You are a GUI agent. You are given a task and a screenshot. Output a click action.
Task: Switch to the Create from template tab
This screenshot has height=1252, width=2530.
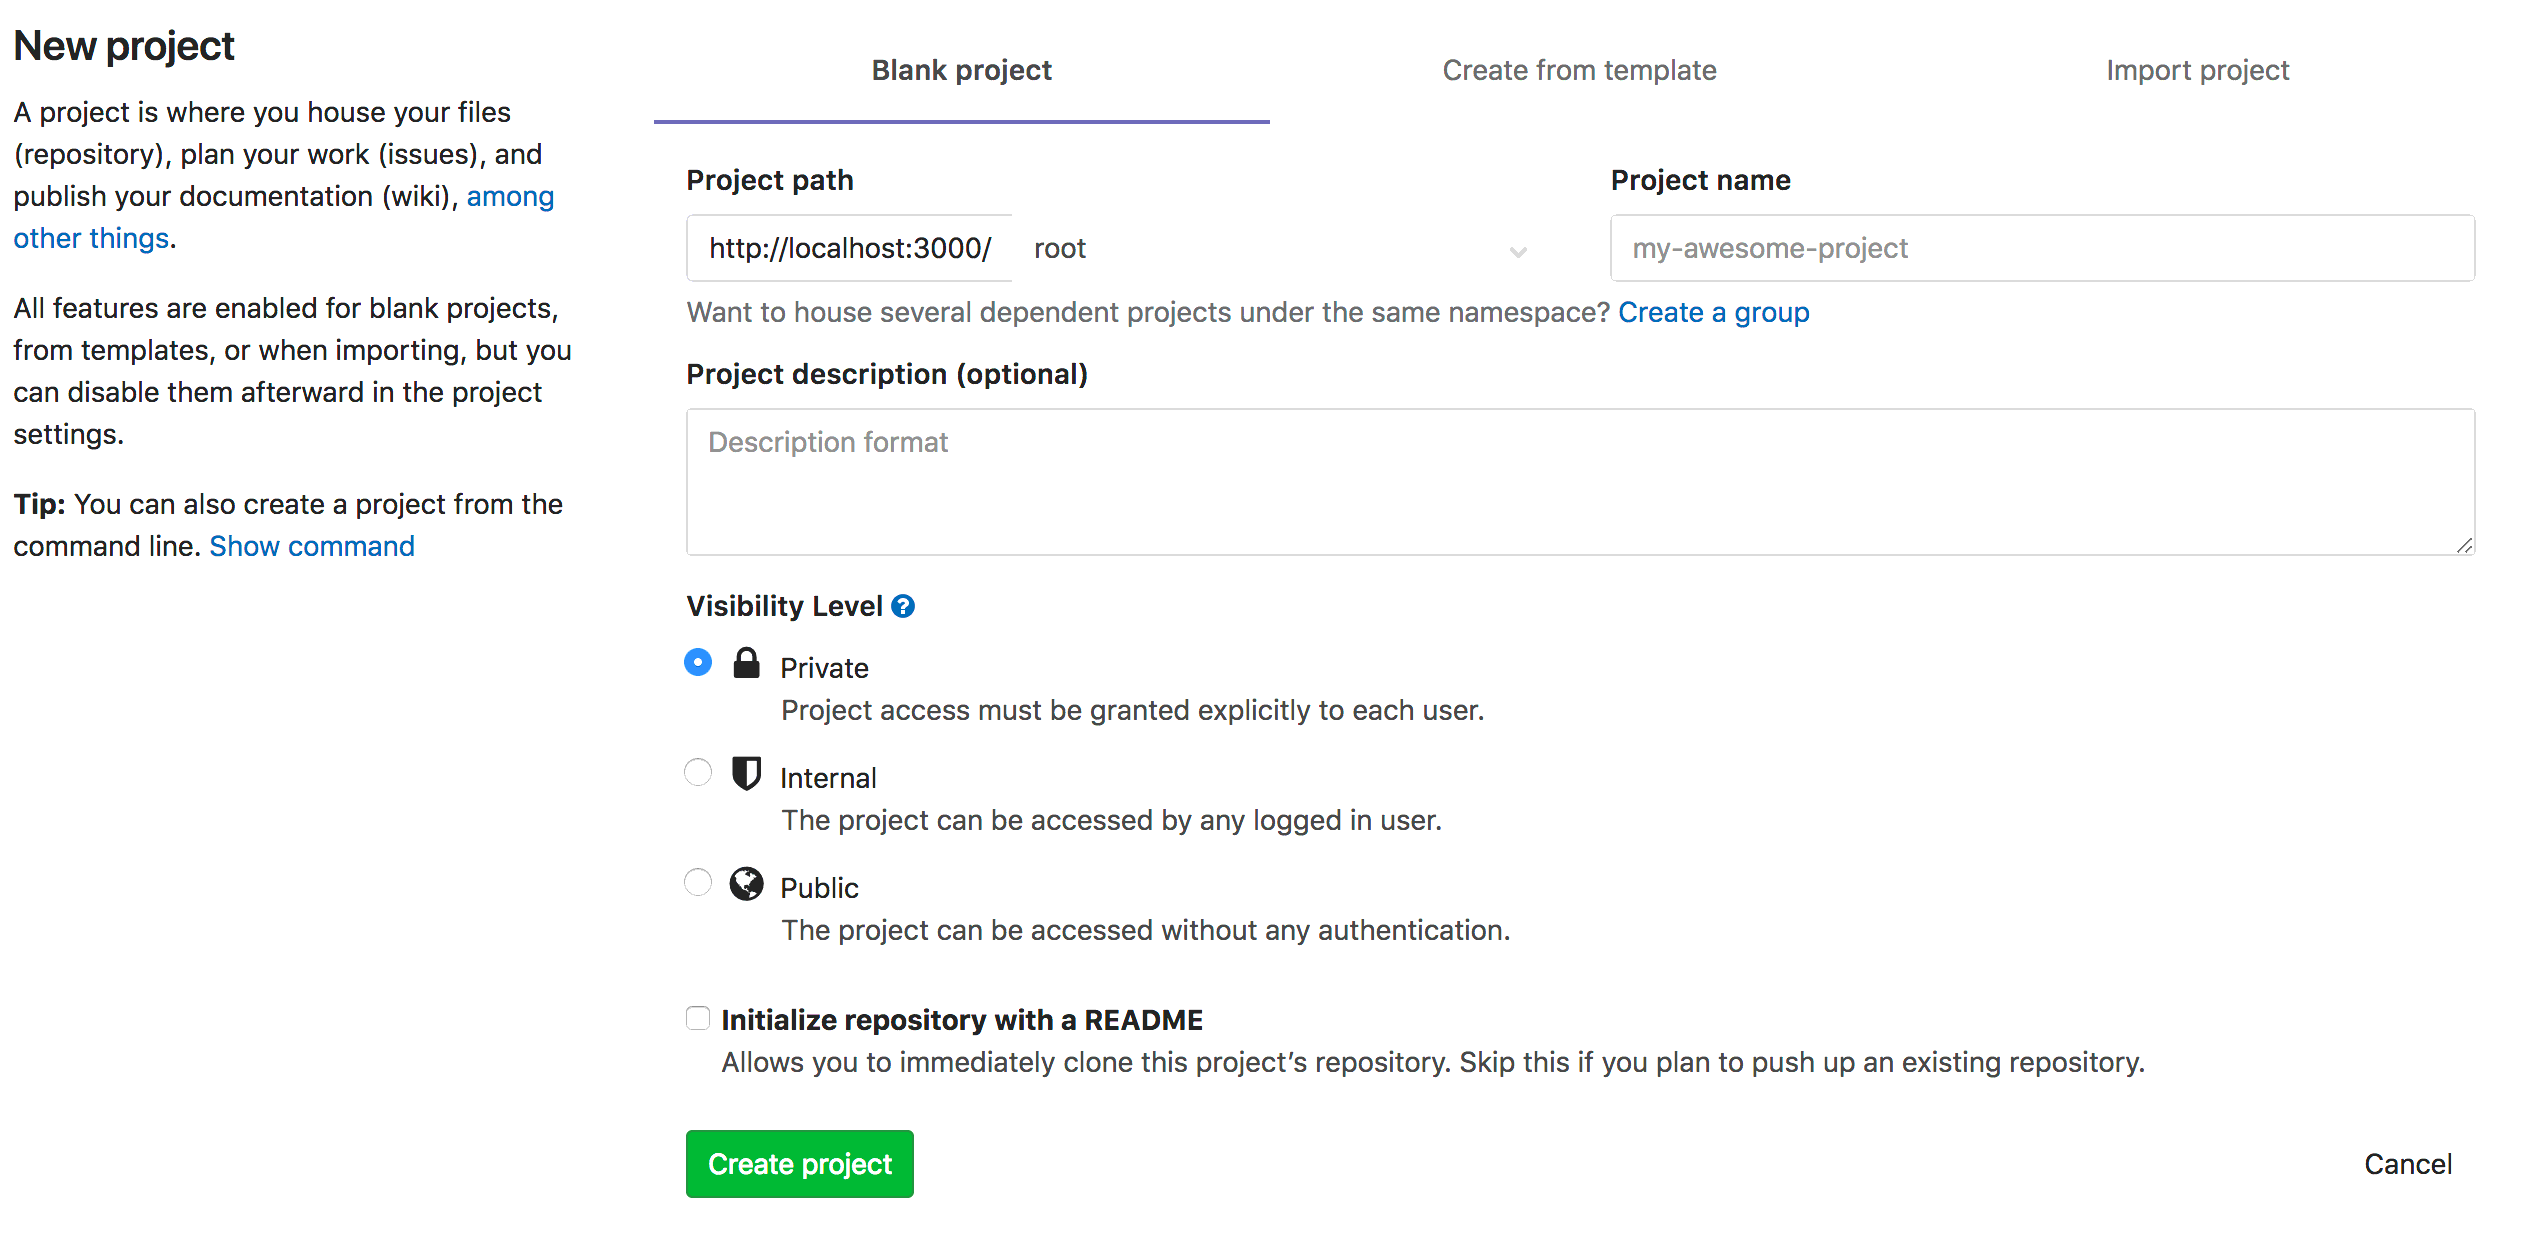[1579, 70]
